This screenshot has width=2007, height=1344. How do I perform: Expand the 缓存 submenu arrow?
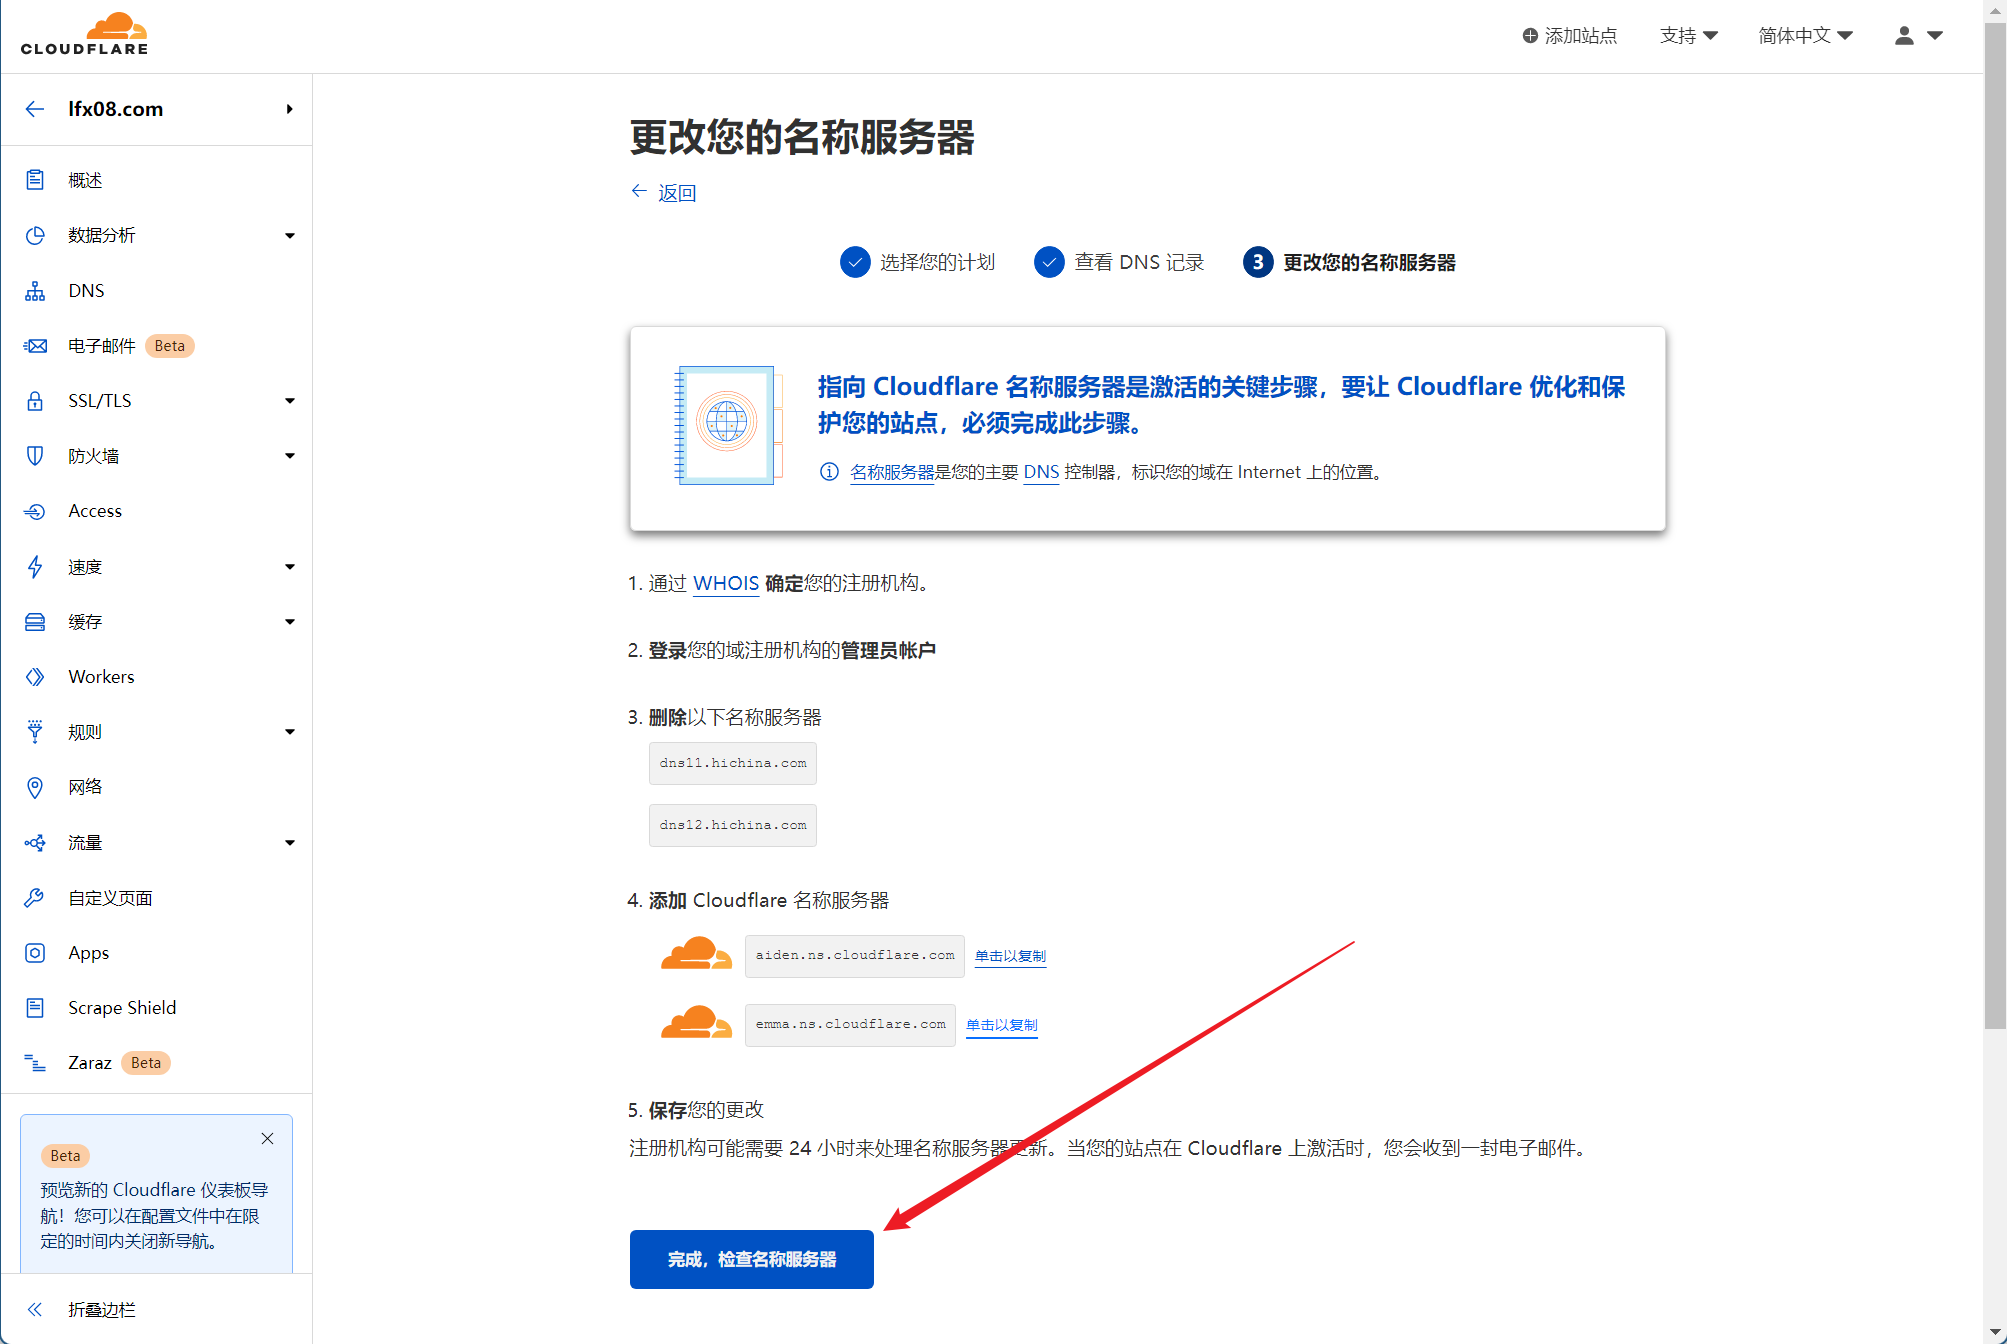click(x=290, y=622)
